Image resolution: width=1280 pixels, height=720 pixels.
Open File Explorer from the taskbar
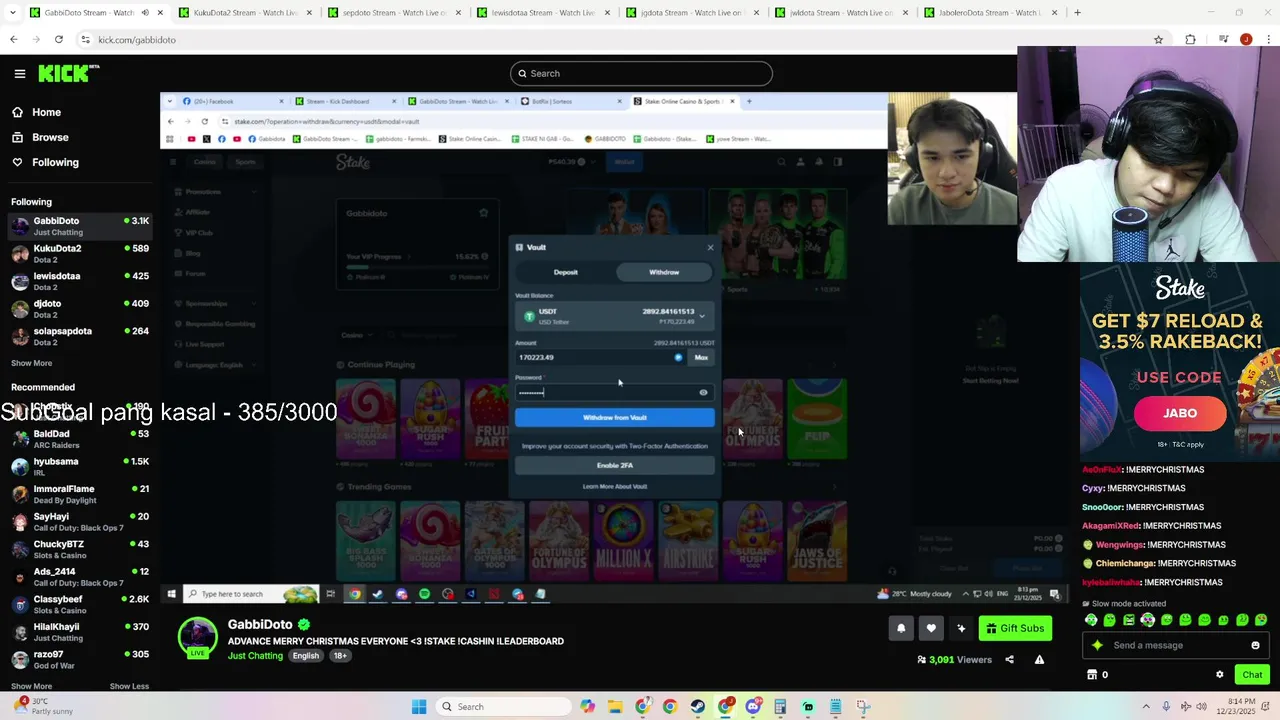coord(615,707)
